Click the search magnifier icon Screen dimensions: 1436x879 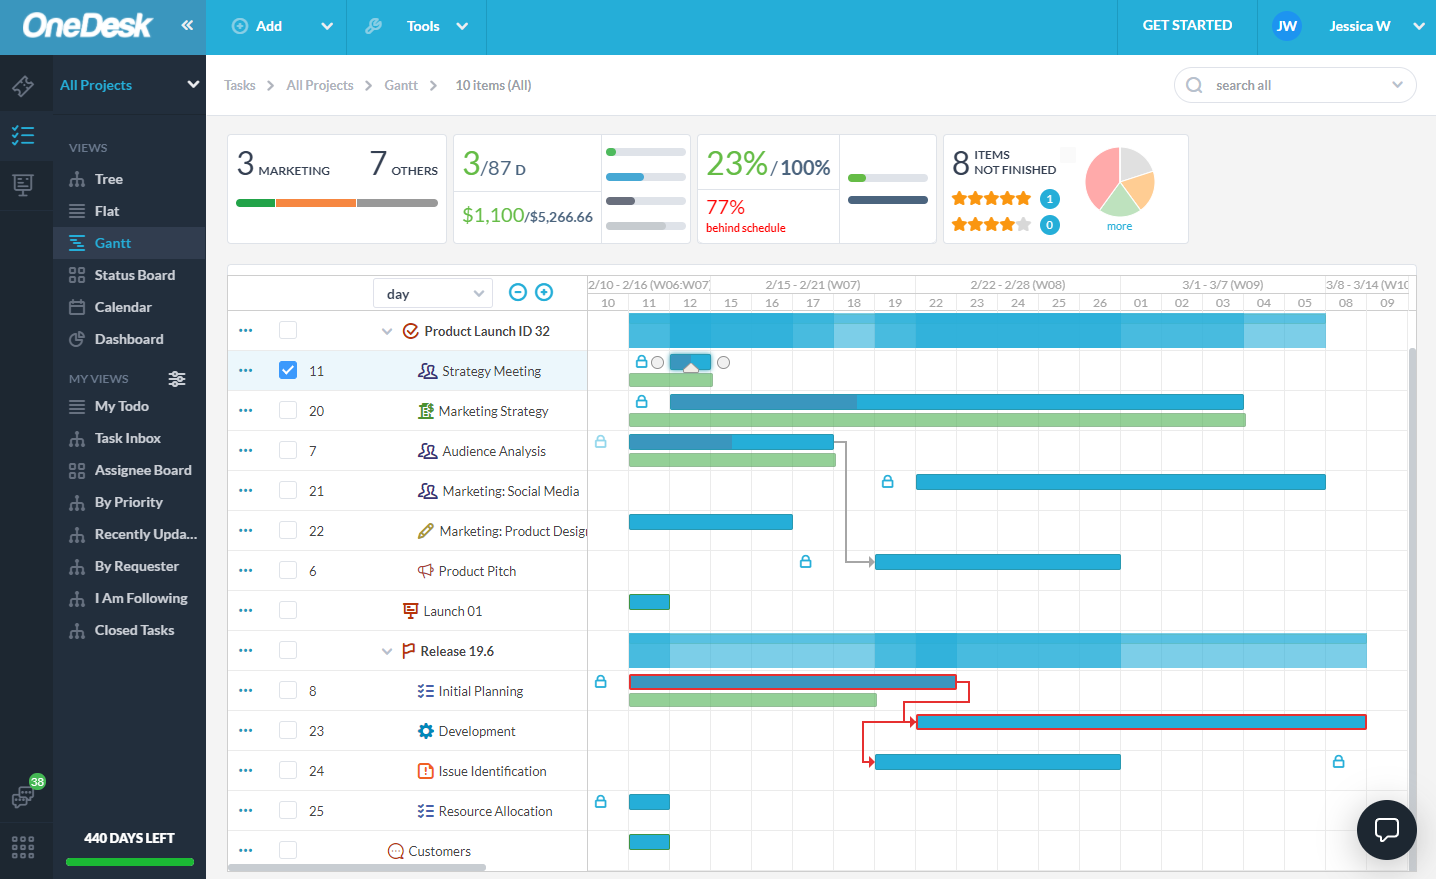coord(1194,85)
